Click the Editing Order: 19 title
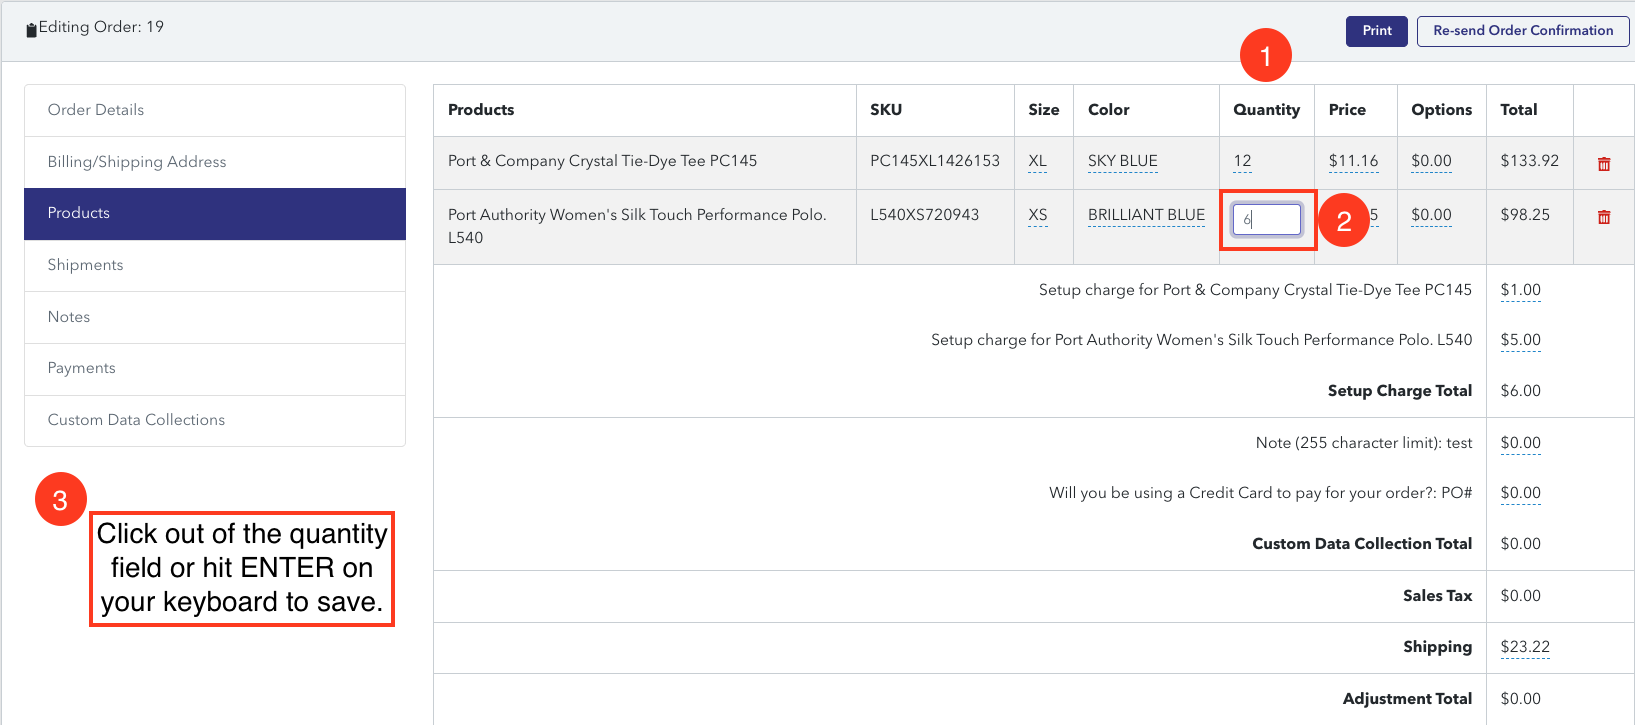 coord(101,27)
